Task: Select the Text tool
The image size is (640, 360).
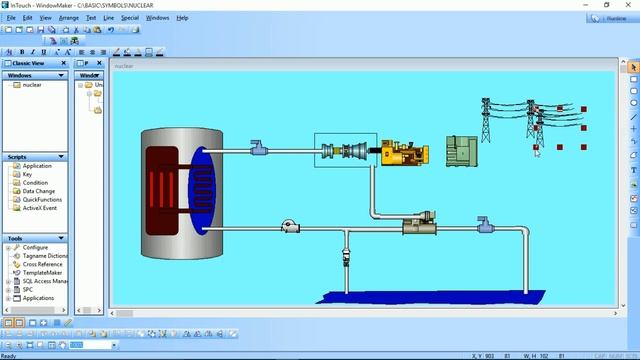Action: [x=633, y=170]
